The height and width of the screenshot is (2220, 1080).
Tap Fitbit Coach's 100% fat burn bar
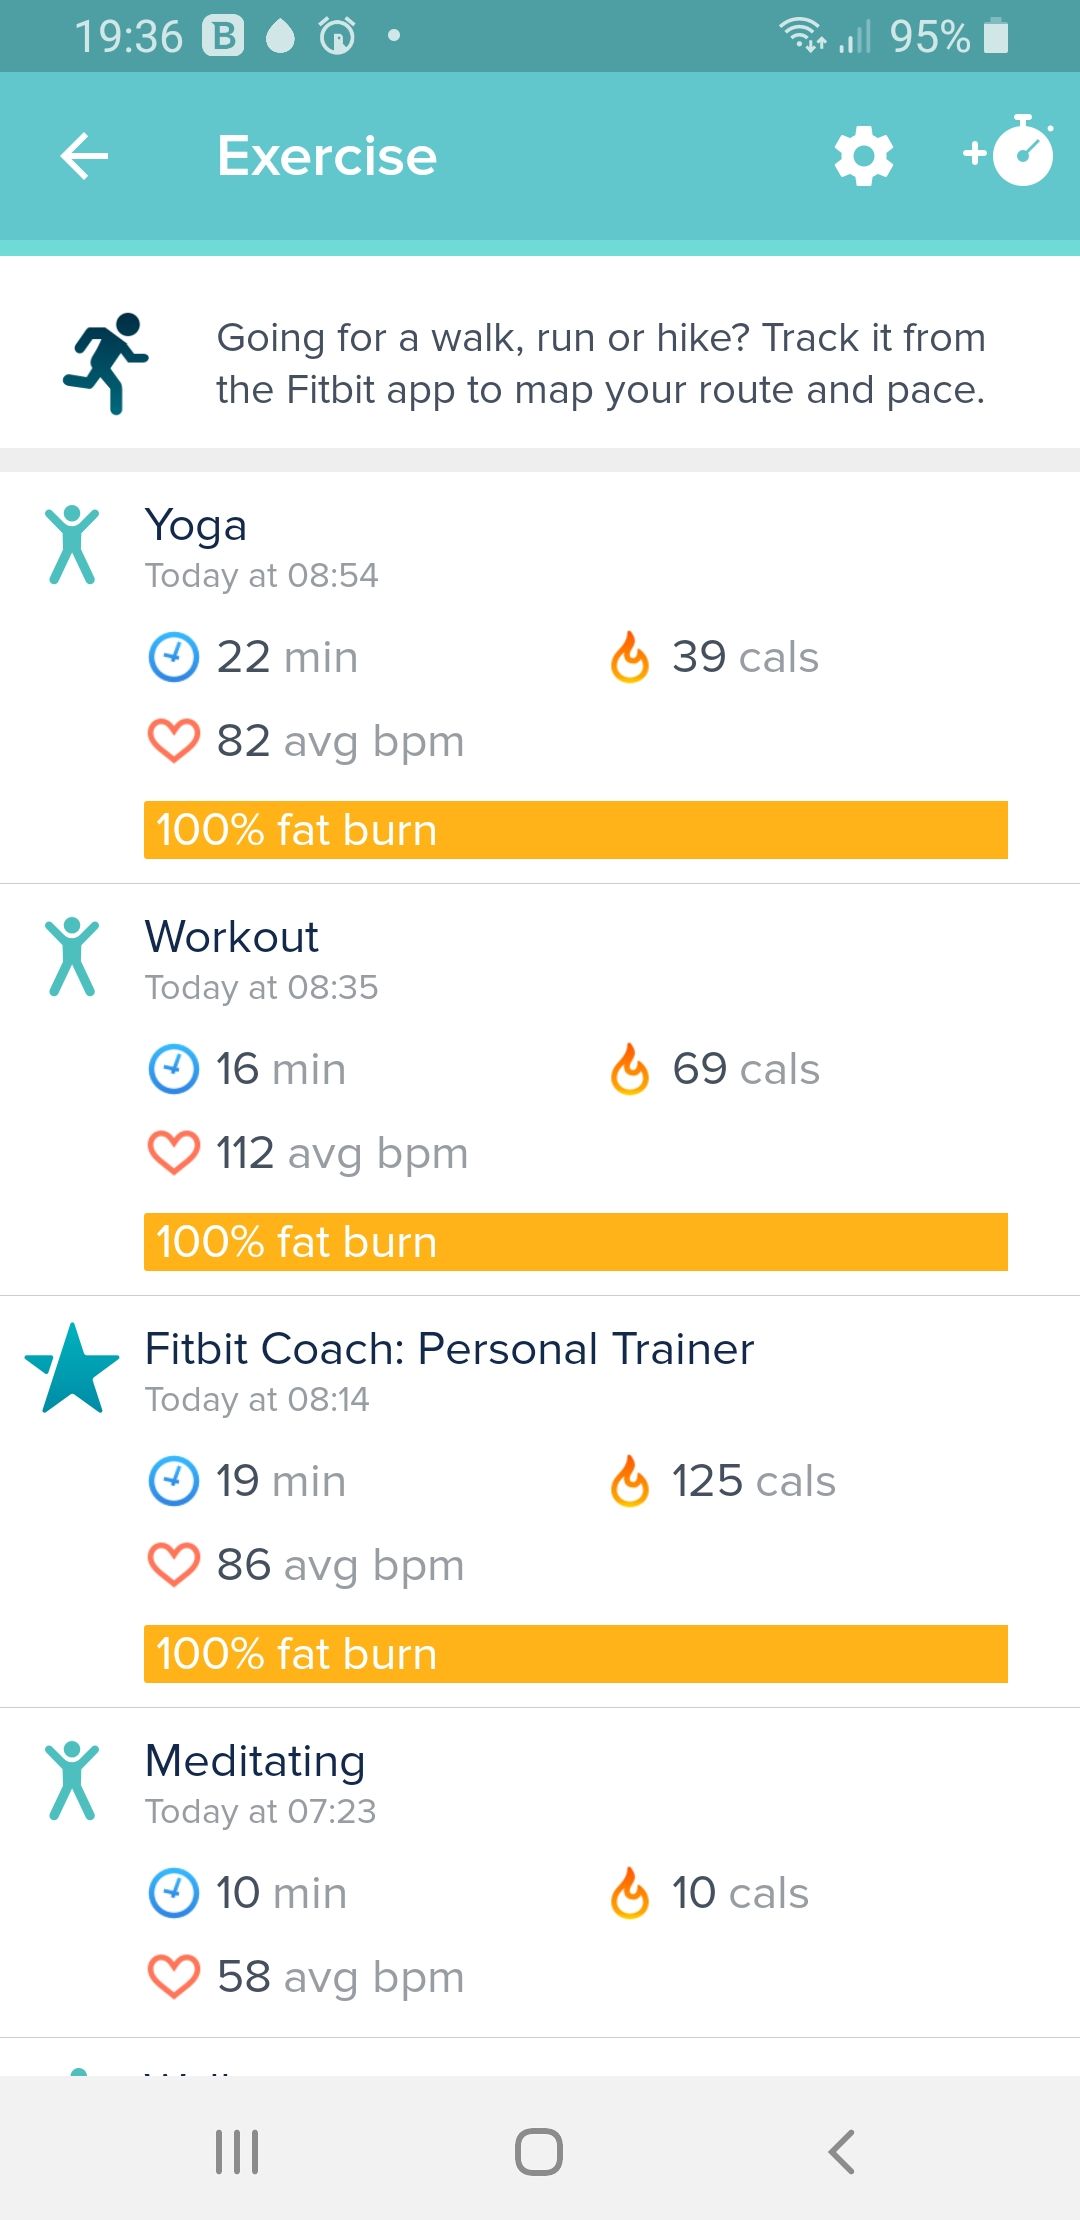pyautogui.click(x=576, y=1654)
